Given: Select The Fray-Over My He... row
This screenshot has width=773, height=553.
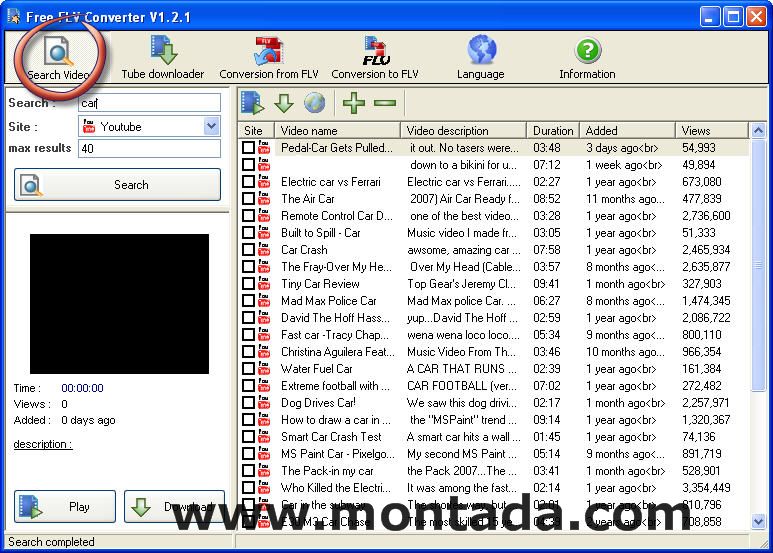Looking at the screenshot, I should [x=494, y=267].
